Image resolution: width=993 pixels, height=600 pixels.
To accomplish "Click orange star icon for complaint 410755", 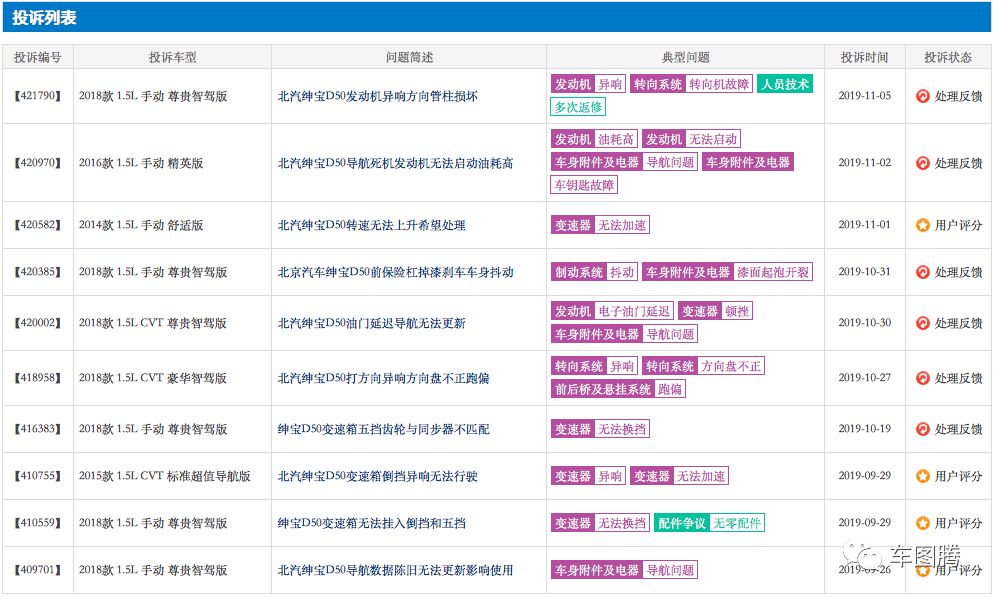I will [923, 476].
